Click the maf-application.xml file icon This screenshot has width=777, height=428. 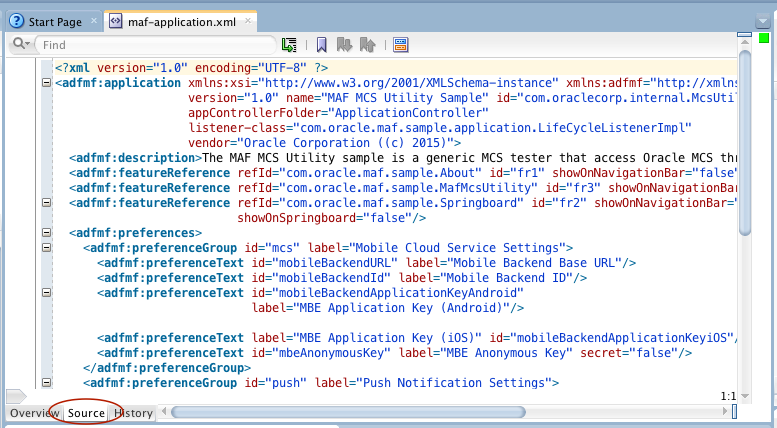click(115, 21)
